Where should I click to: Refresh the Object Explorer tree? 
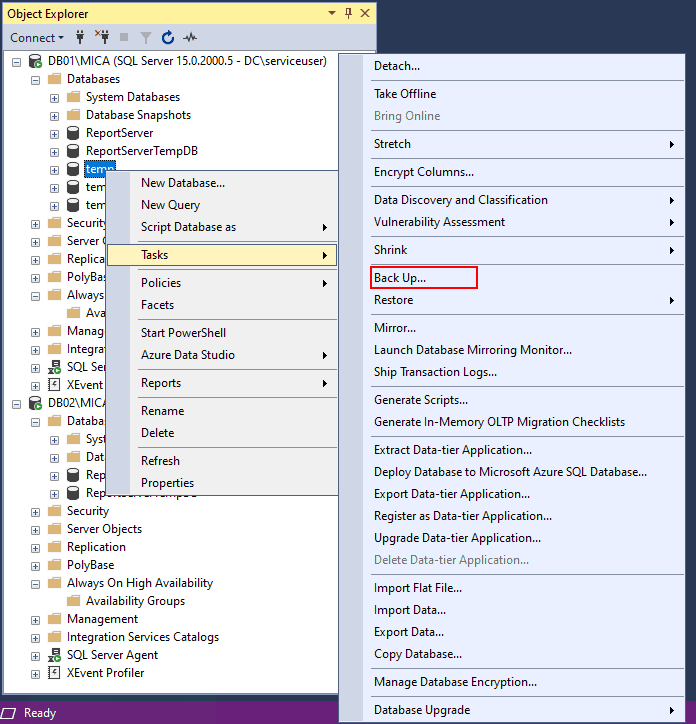(x=167, y=38)
